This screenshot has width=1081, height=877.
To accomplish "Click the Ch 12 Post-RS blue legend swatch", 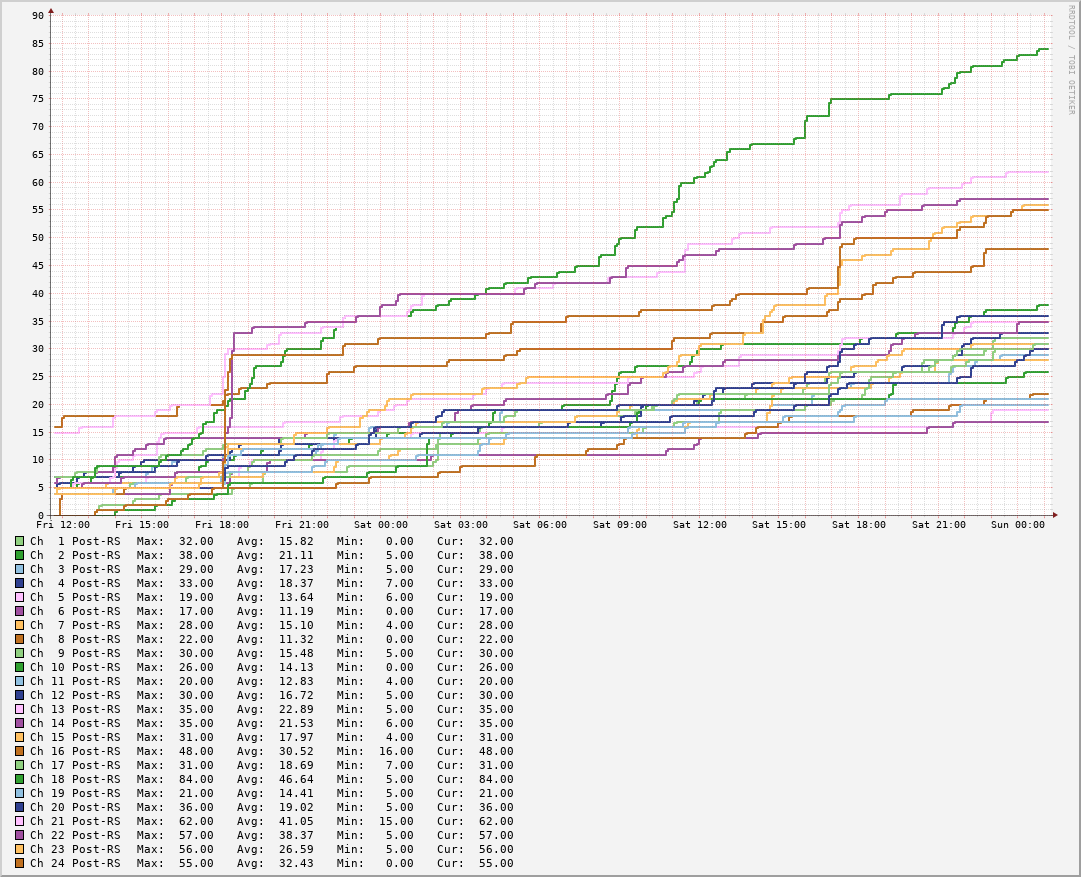I will 19,695.
